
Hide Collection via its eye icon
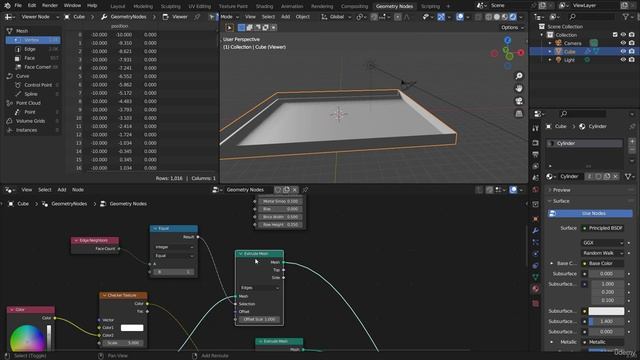point(623,35)
